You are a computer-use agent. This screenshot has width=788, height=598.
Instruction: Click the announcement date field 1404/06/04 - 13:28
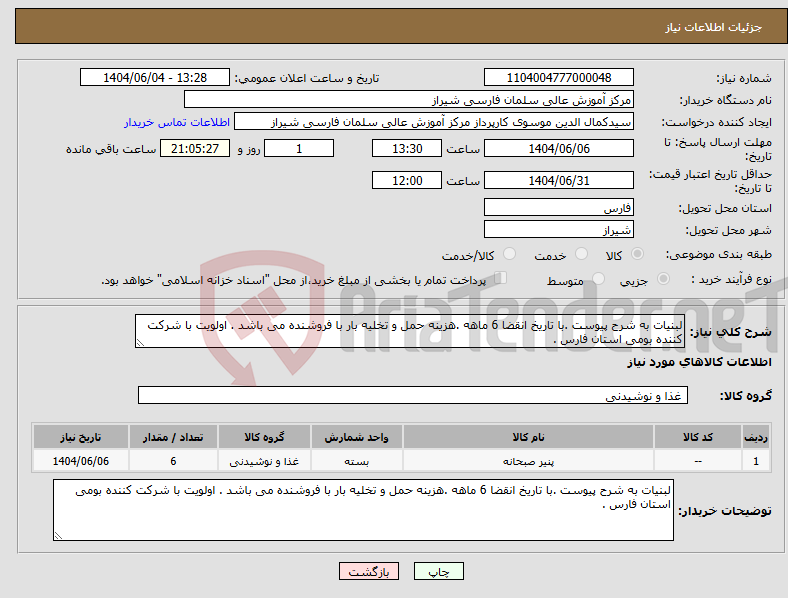click(155, 77)
